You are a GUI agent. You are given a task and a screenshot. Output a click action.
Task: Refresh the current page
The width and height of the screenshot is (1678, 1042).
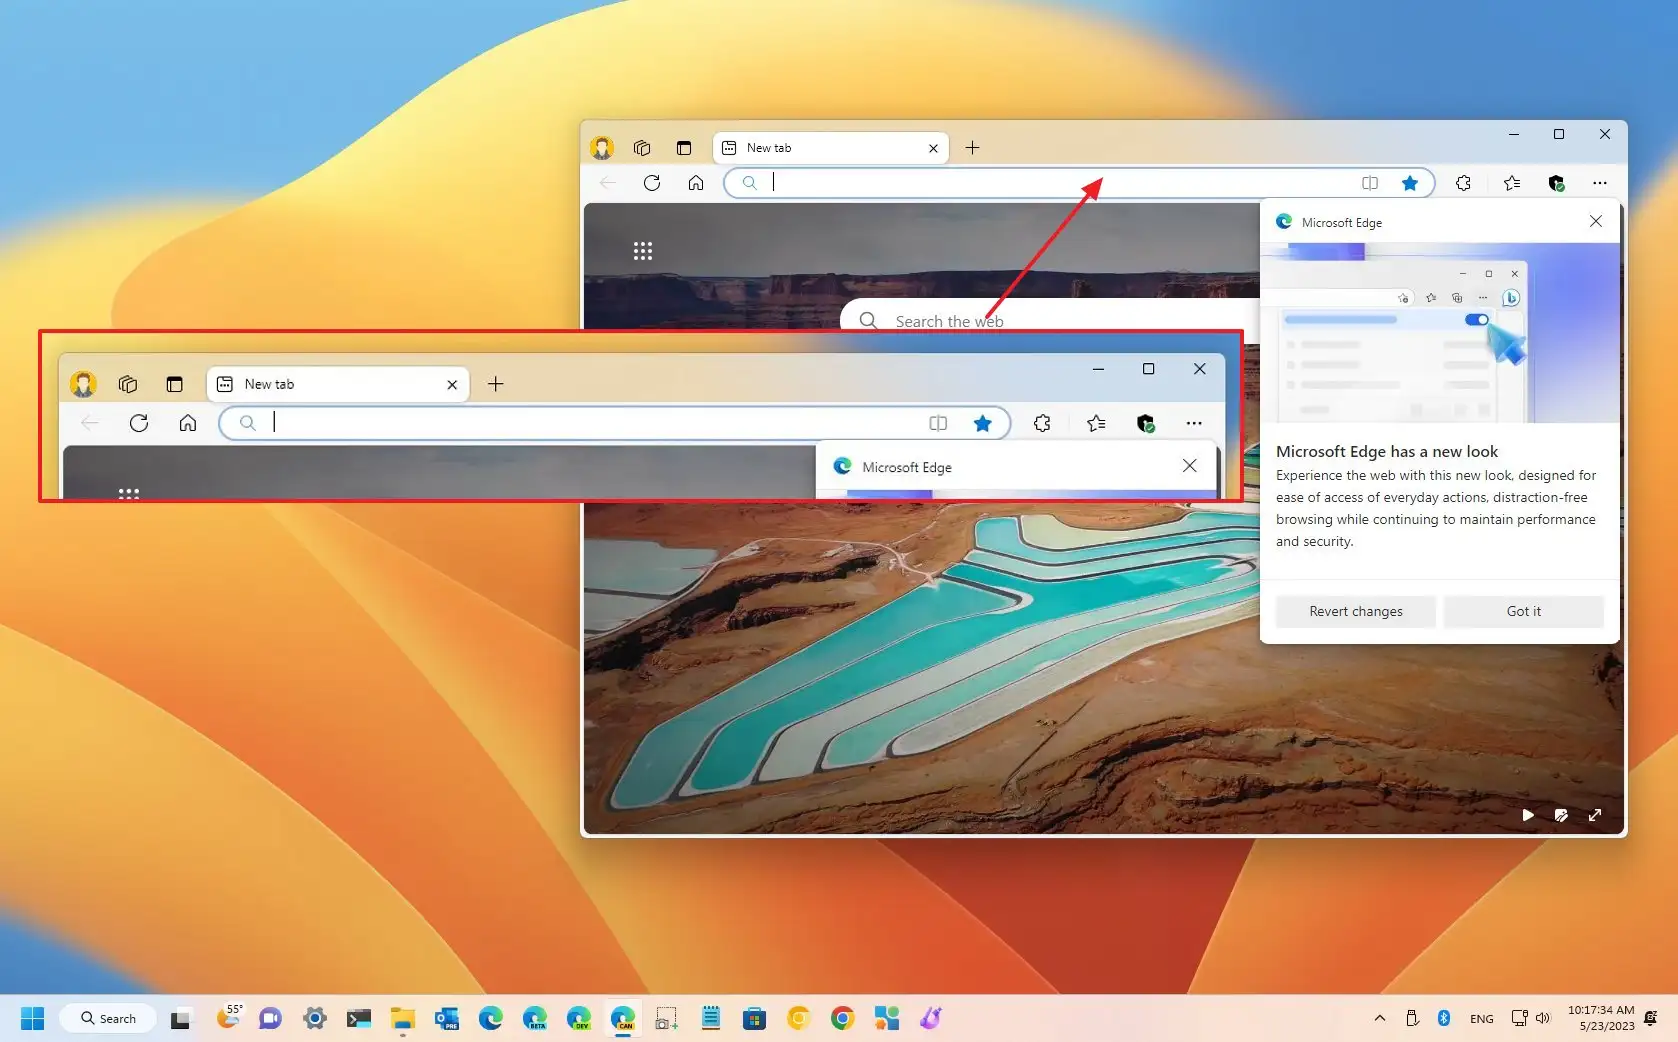(x=140, y=423)
